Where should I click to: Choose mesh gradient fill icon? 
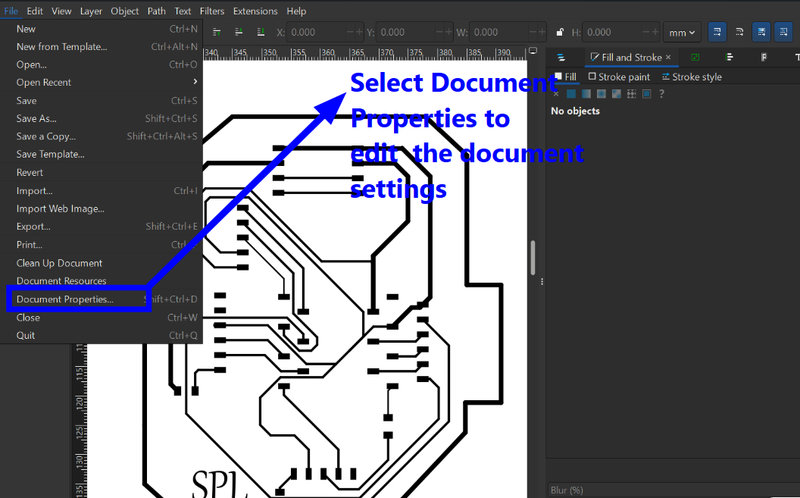pos(616,94)
